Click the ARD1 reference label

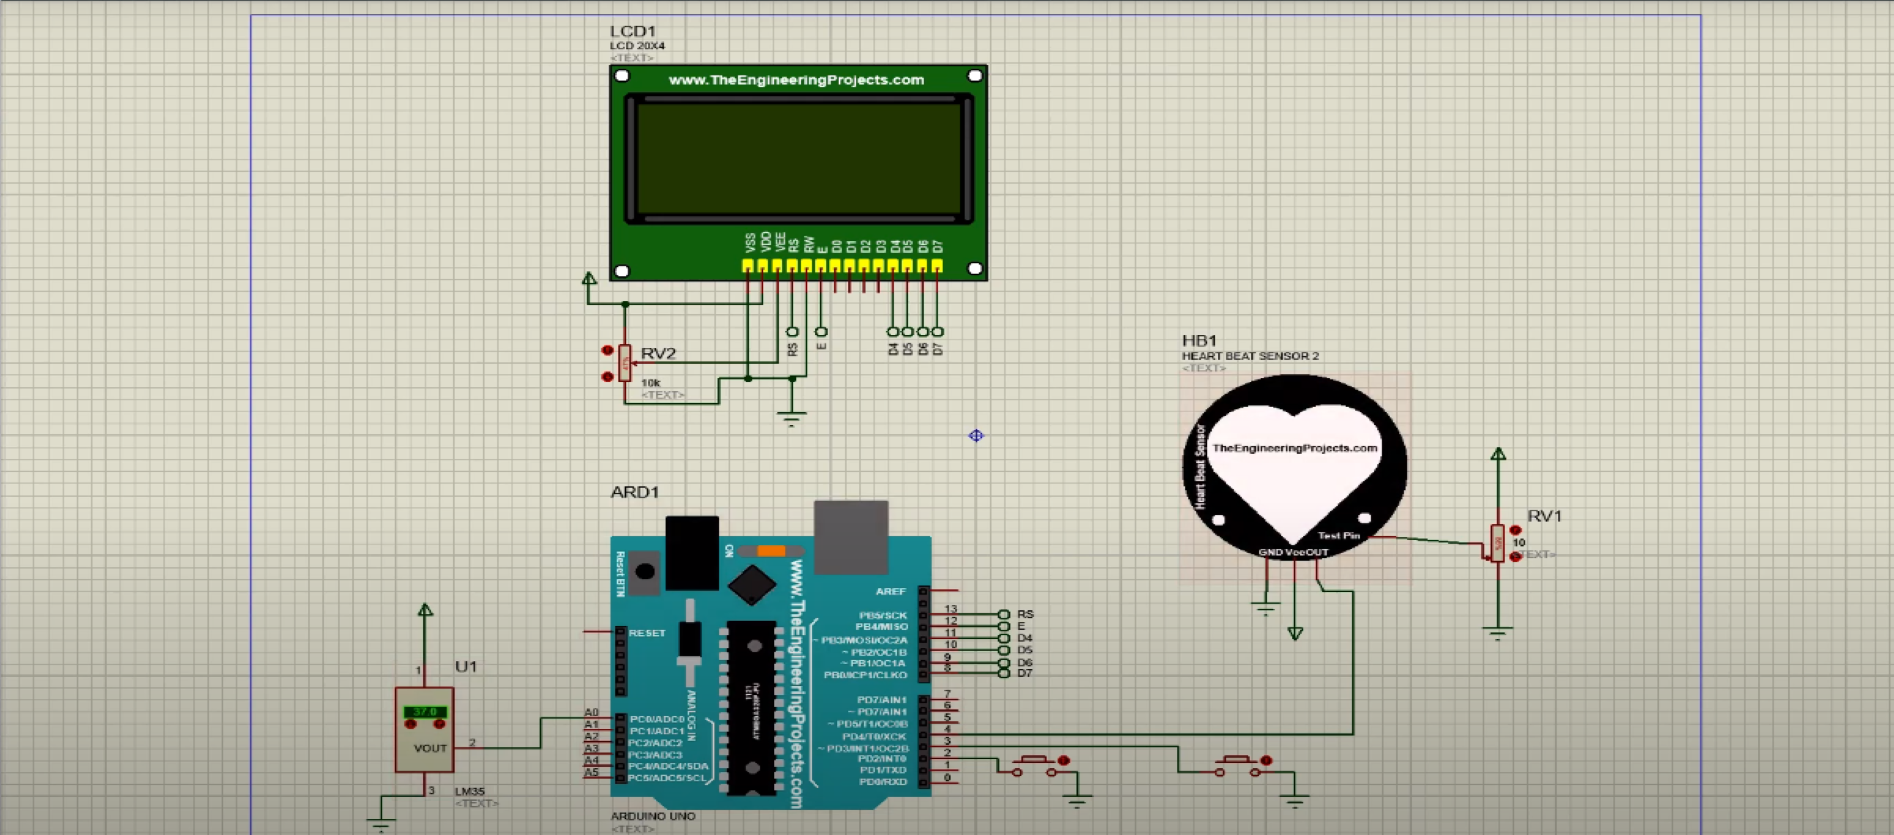635,492
